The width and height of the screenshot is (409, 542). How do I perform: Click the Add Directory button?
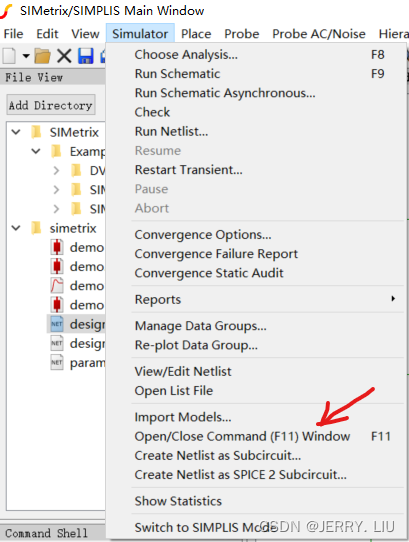[51, 105]
